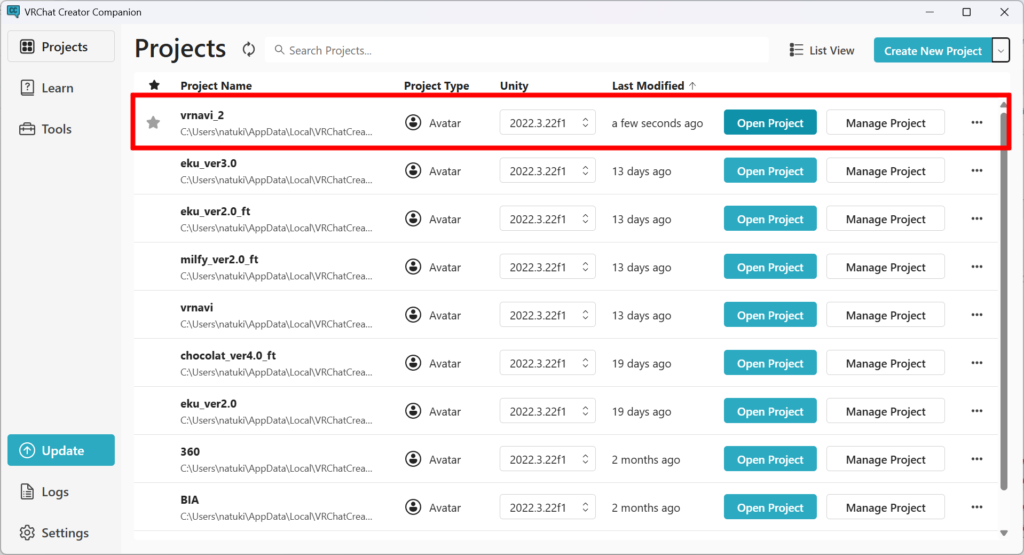Open more options for the 360 project
The height and width of the screenshot is (555, 1024).
click(976, 460)
